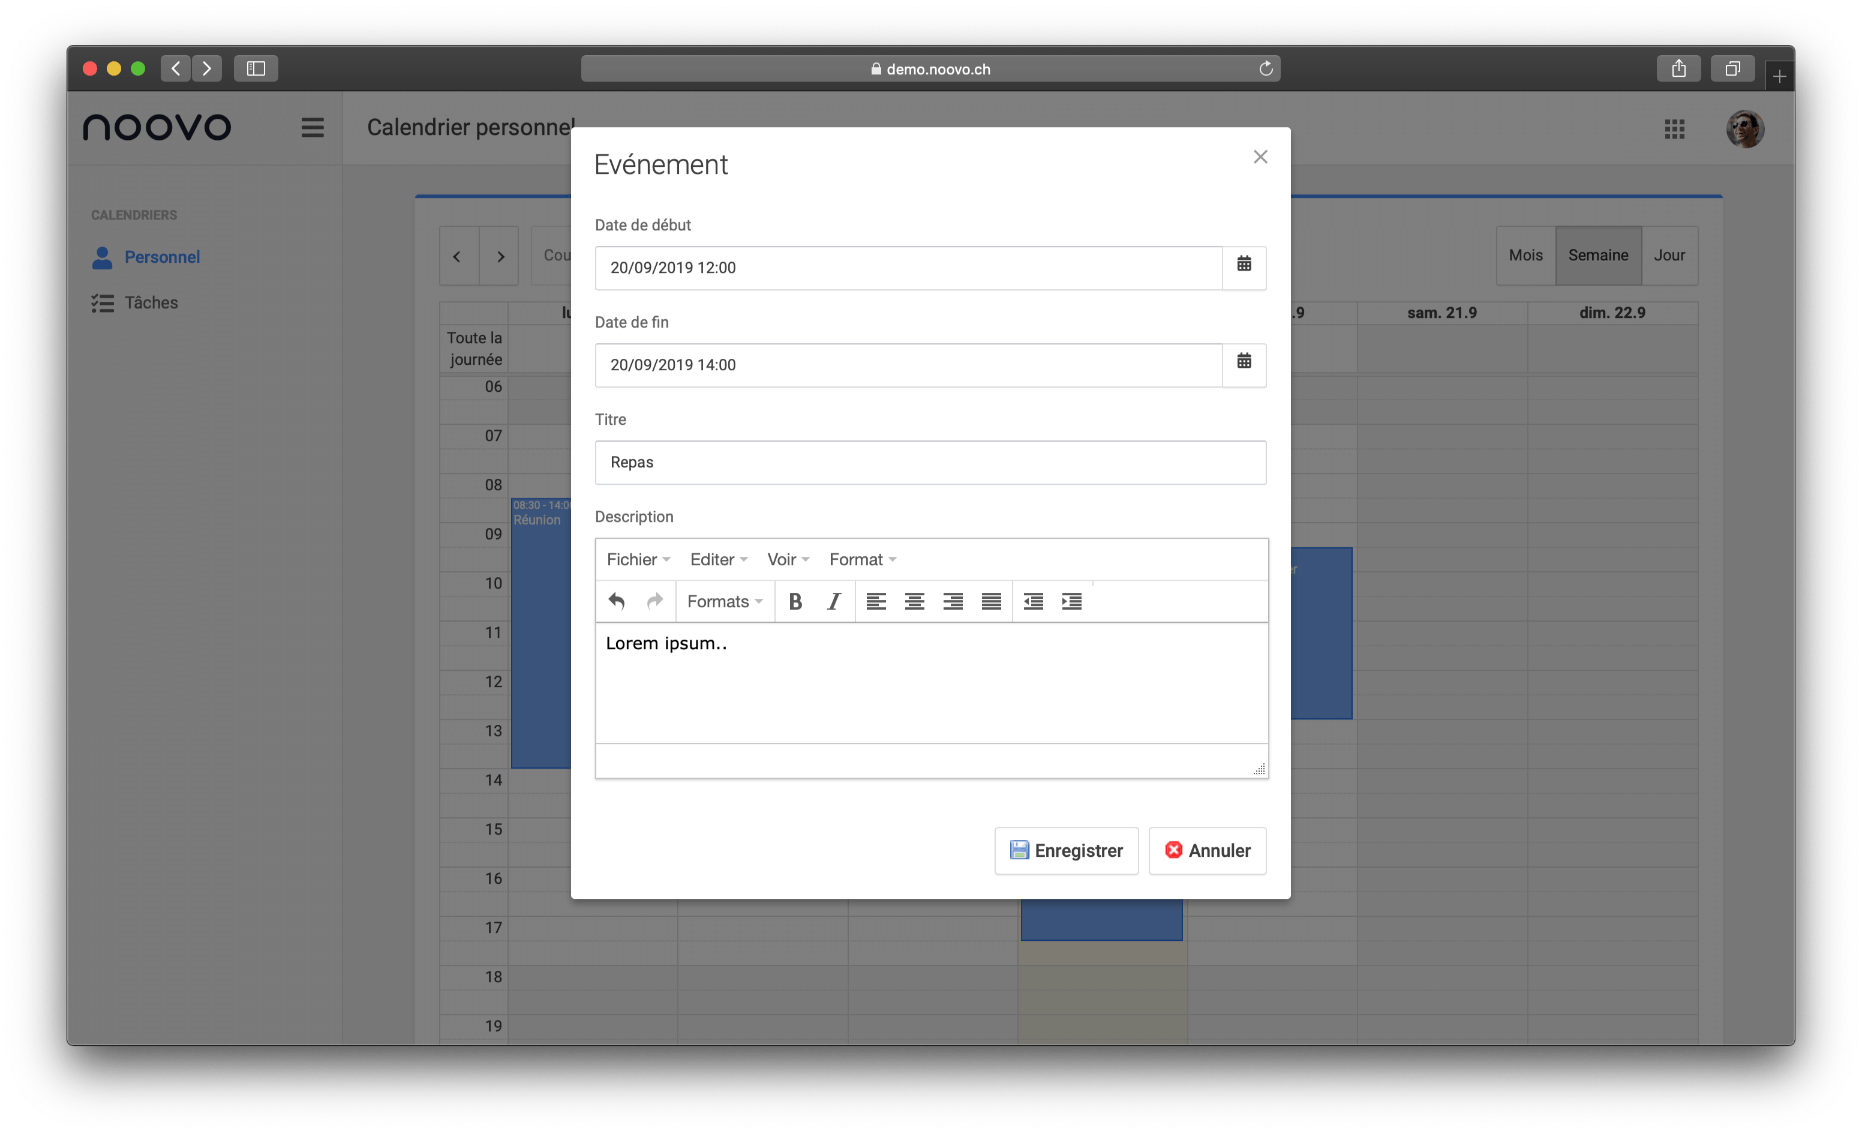The height and width of the screenshot is (1134, 1862).
Task: Expand the Formats dropdown
Action: [x=725, y=601]
